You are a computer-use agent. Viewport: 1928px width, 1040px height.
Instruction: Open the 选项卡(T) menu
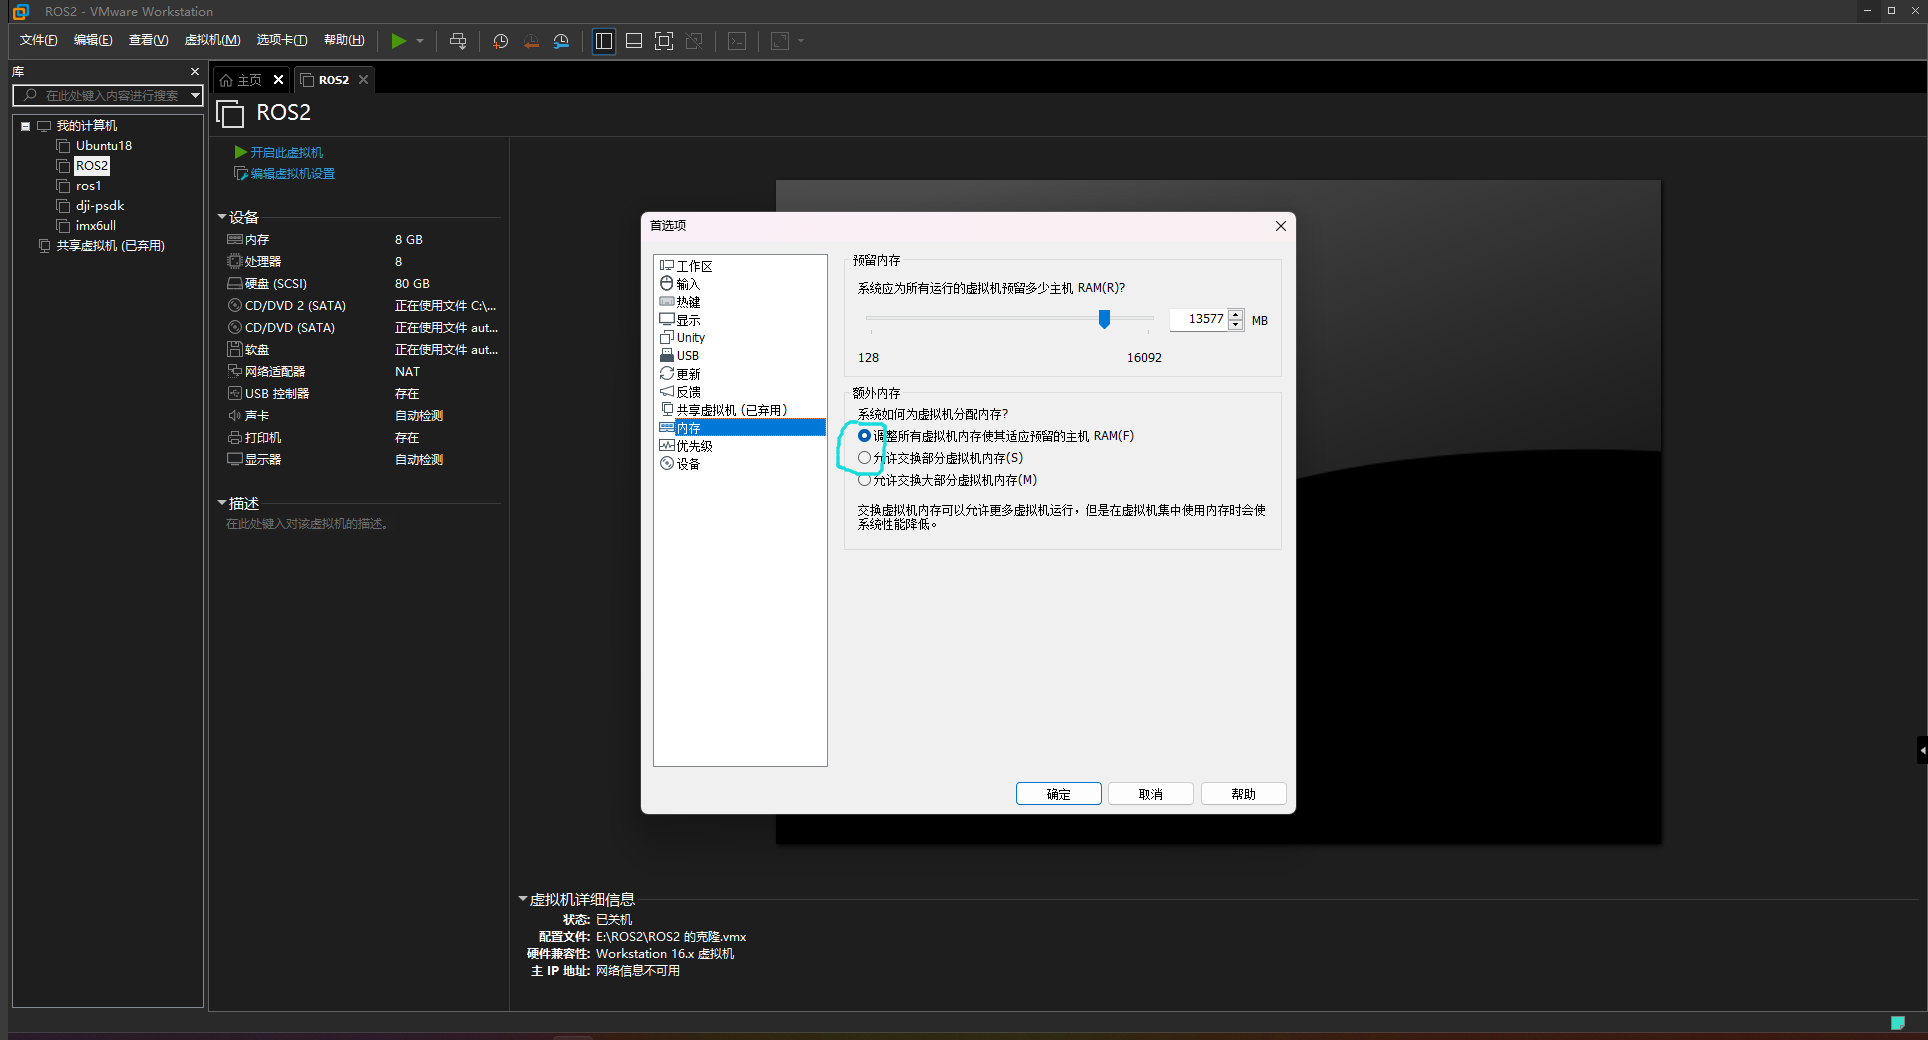[281, 40]
